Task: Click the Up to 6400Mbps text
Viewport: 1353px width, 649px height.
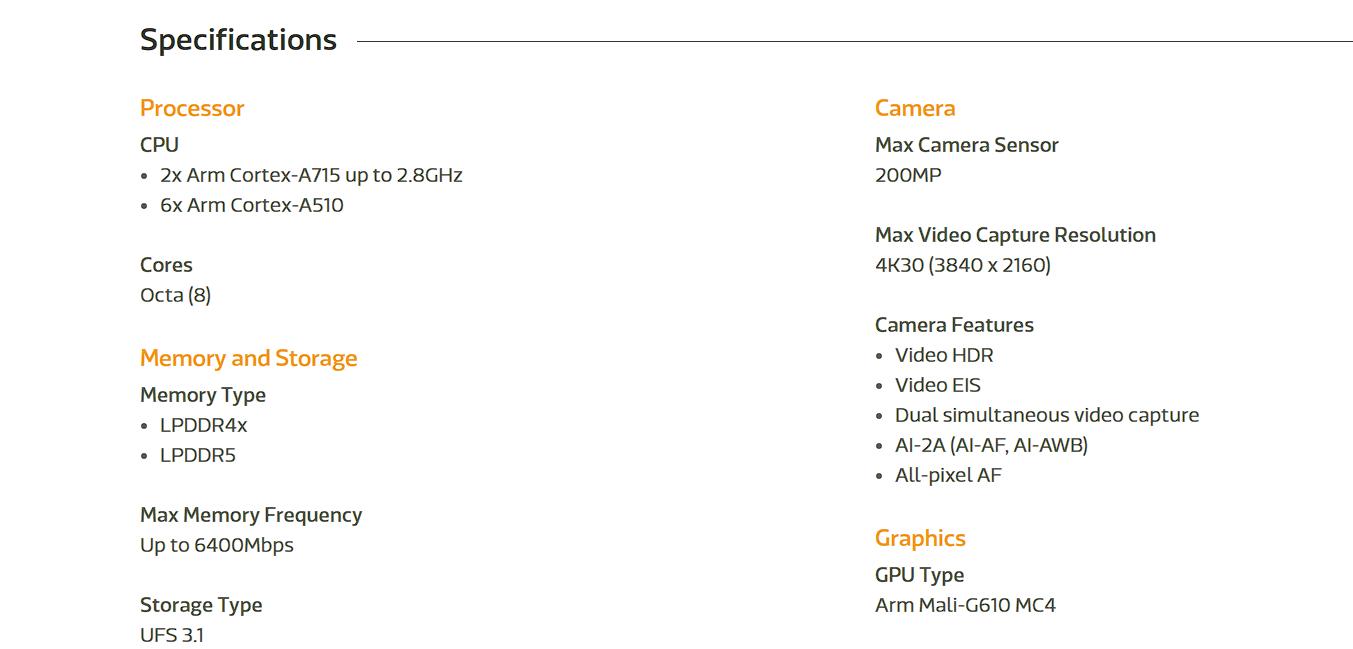Action: tap(217, 545)
